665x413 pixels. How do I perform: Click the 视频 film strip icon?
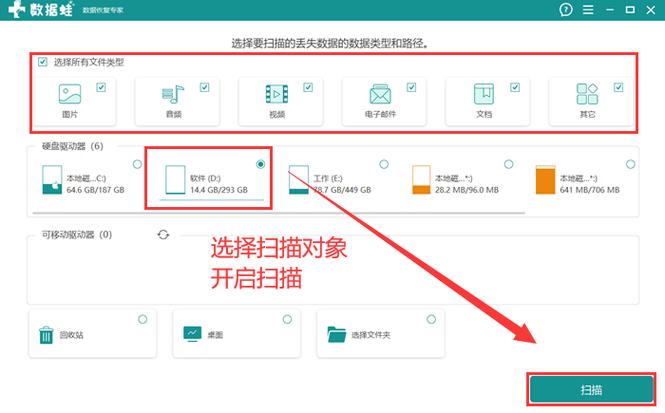[x=277, y=94]
